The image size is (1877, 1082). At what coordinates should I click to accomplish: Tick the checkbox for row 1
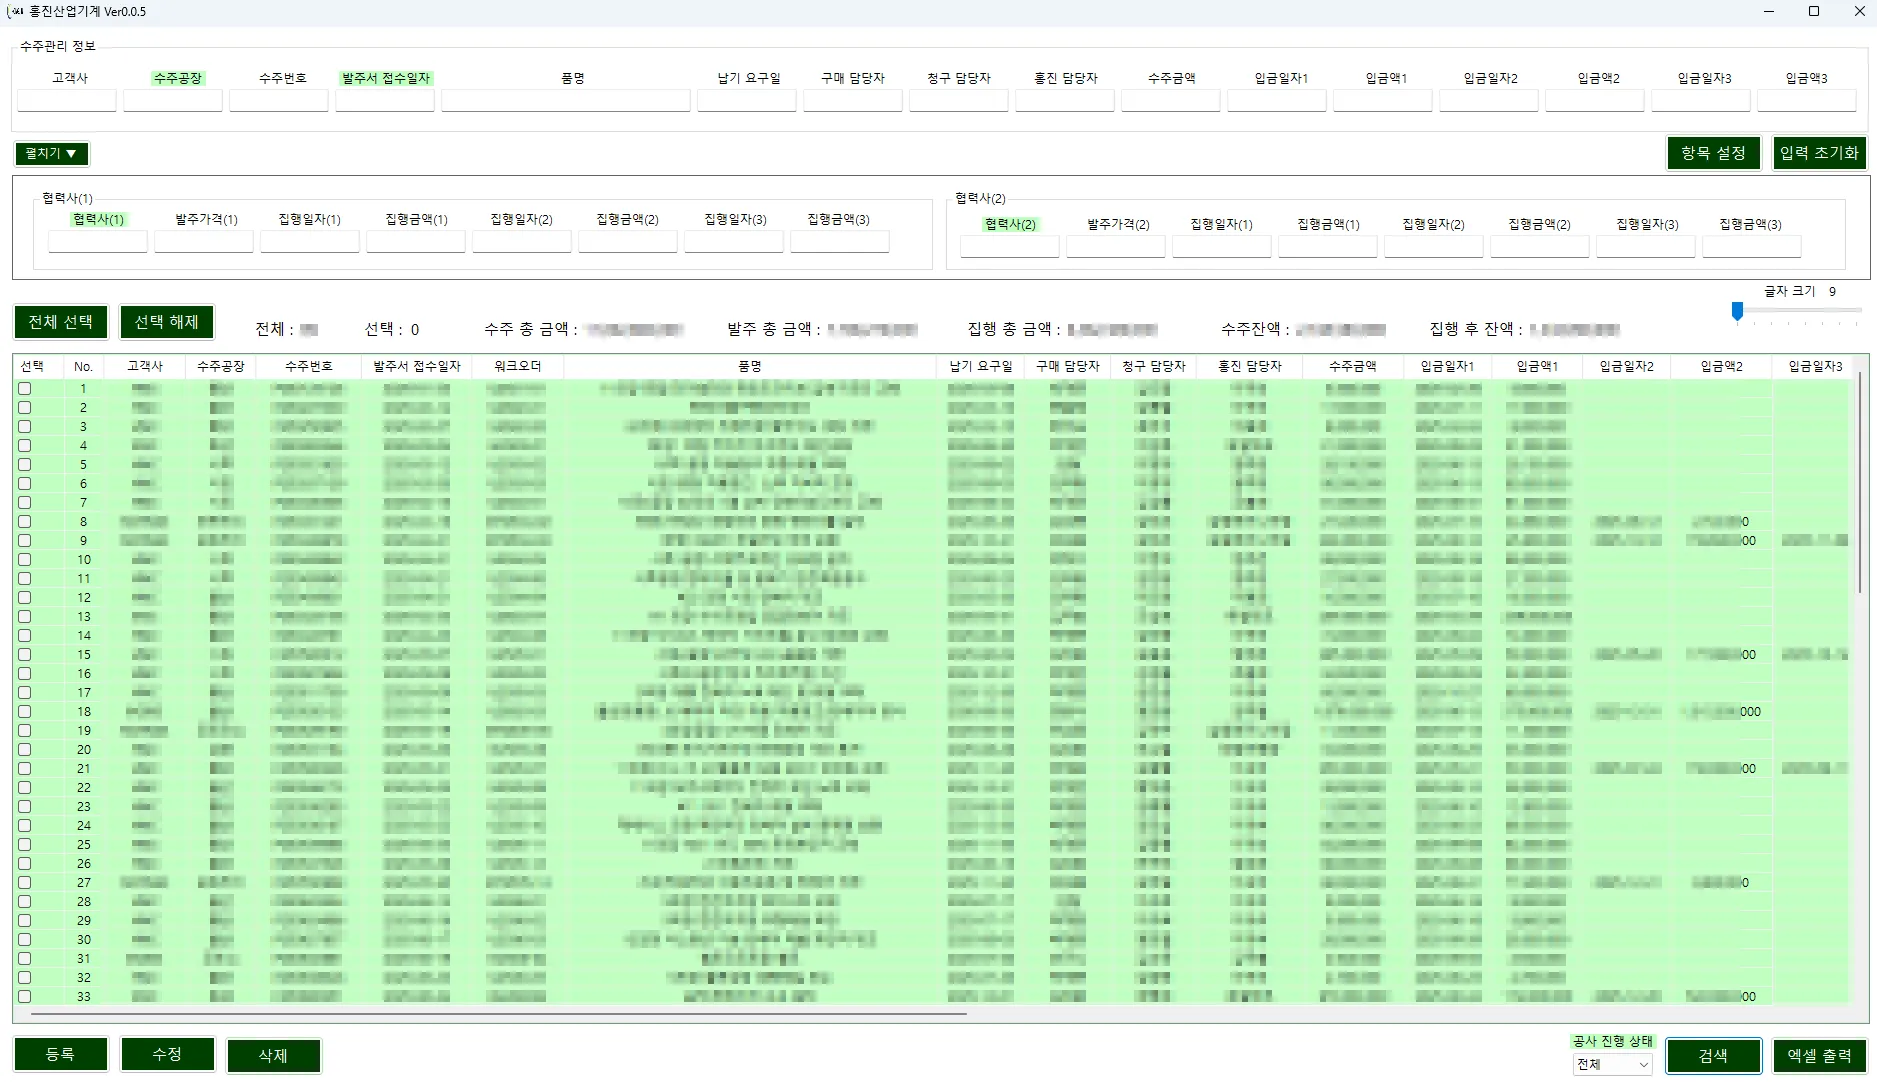pyautogui.click(x=25, y=388)
